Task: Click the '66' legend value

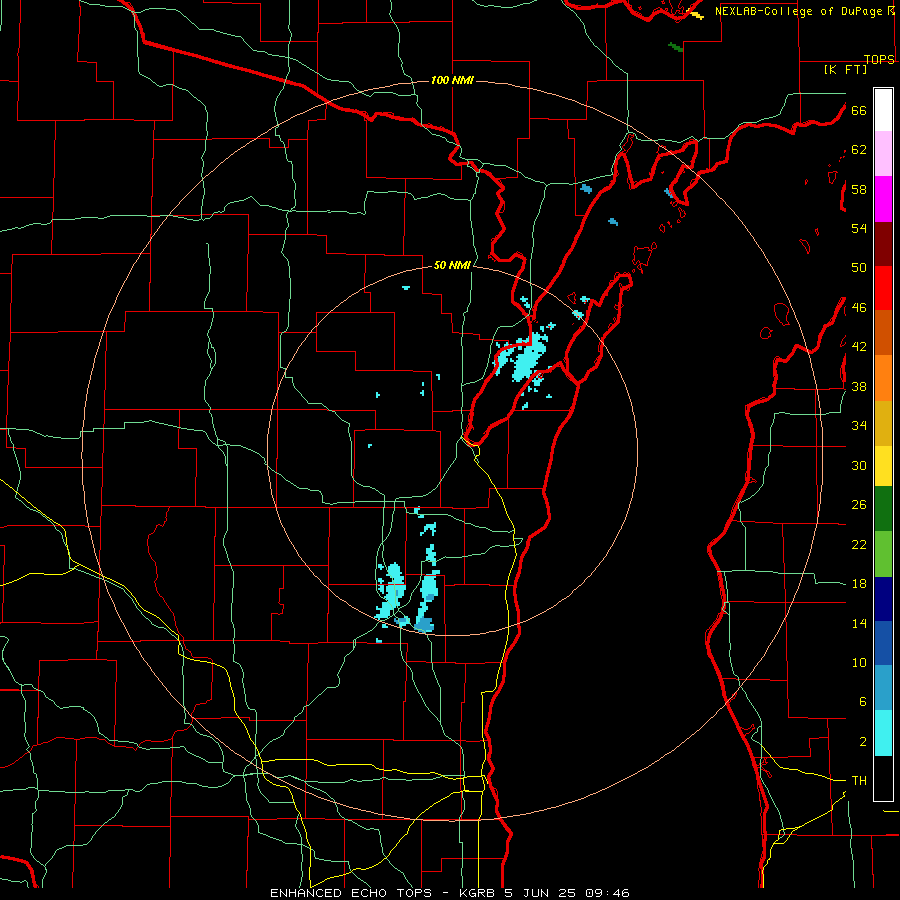Action: (859, 110)
